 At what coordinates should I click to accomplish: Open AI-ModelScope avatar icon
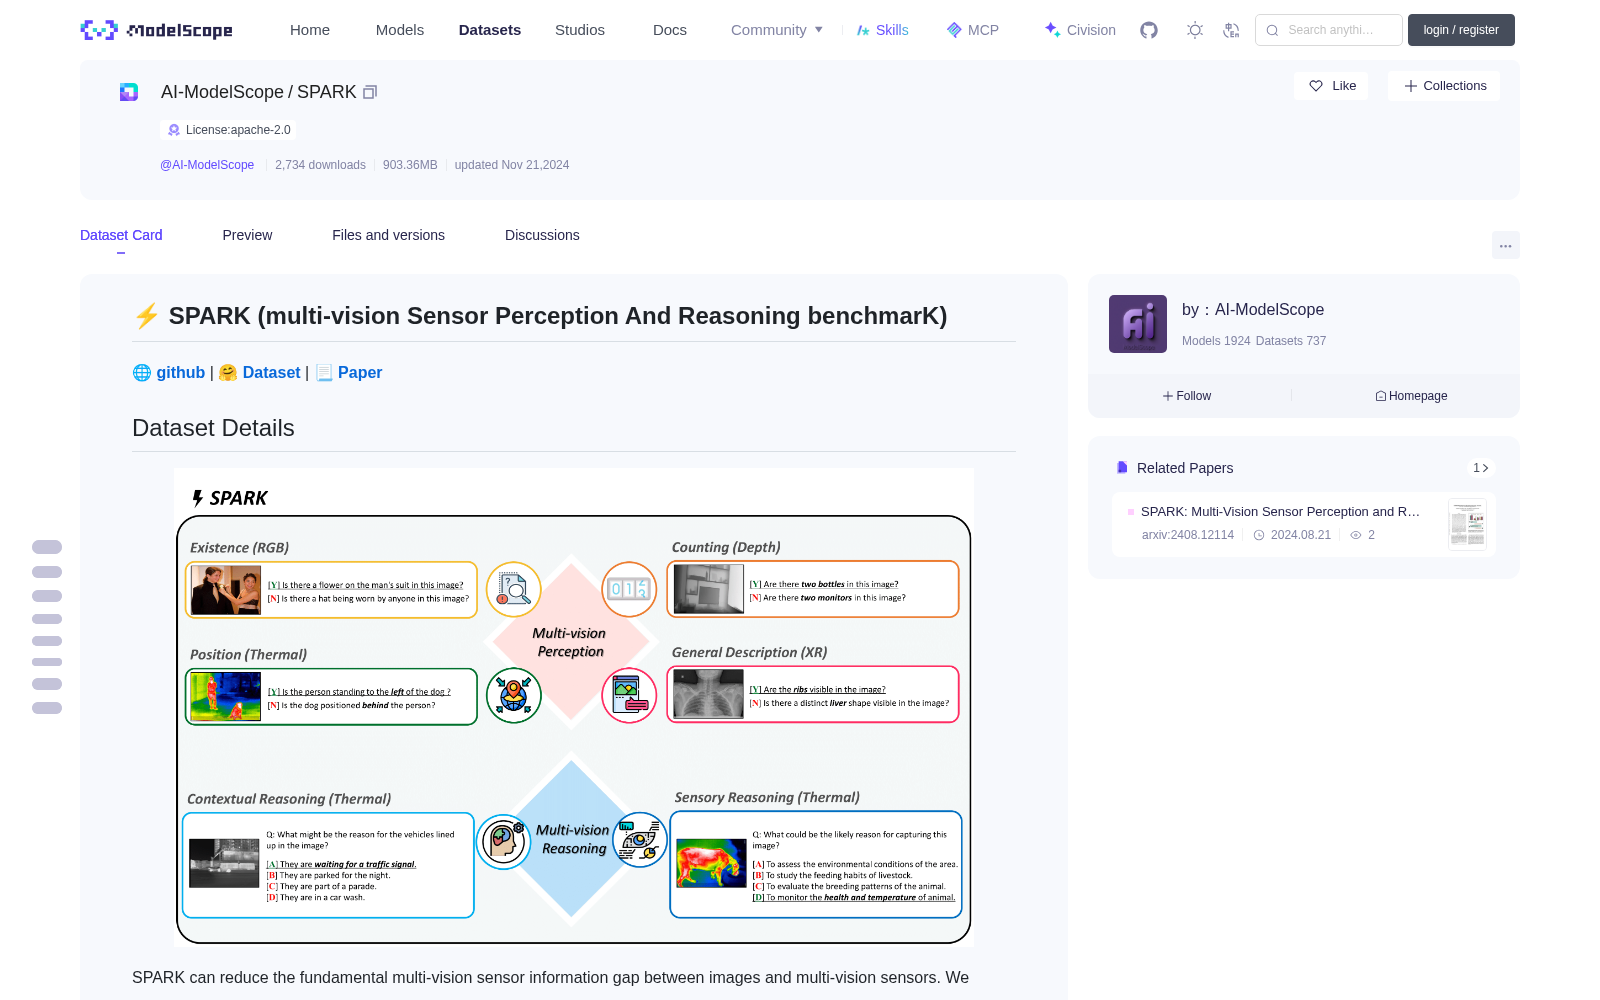pos(1138,324)
